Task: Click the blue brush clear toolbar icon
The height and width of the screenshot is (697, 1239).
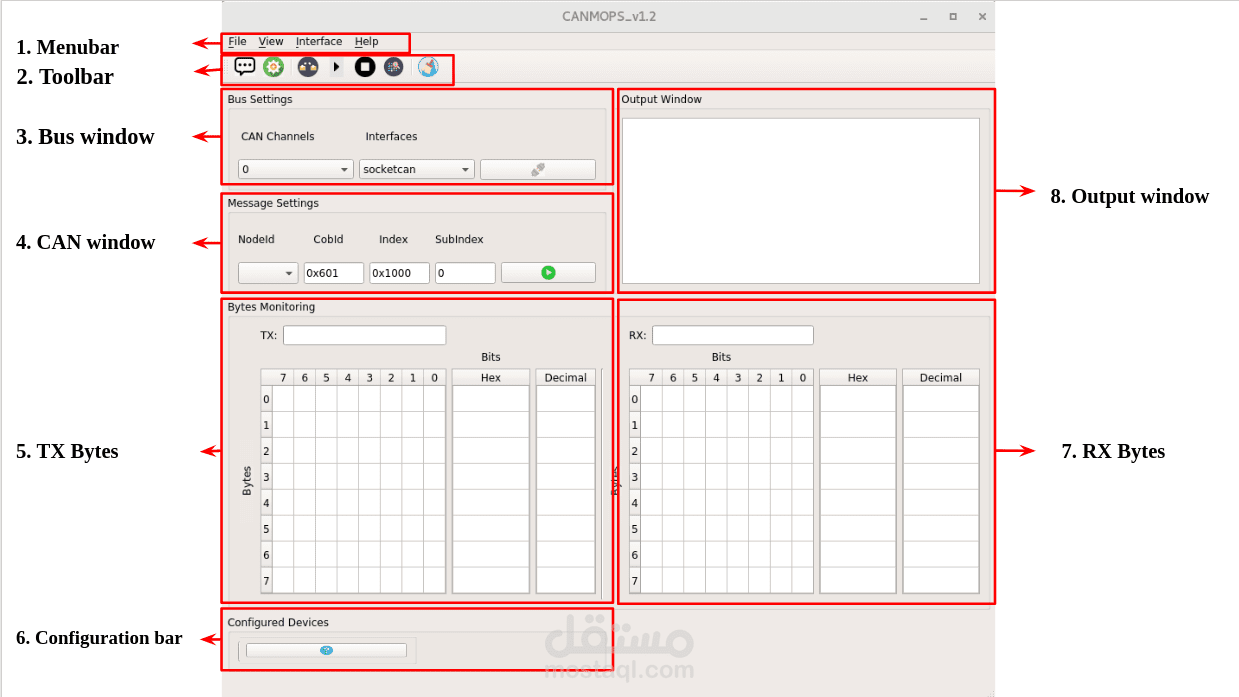Action: pos(428,67)
